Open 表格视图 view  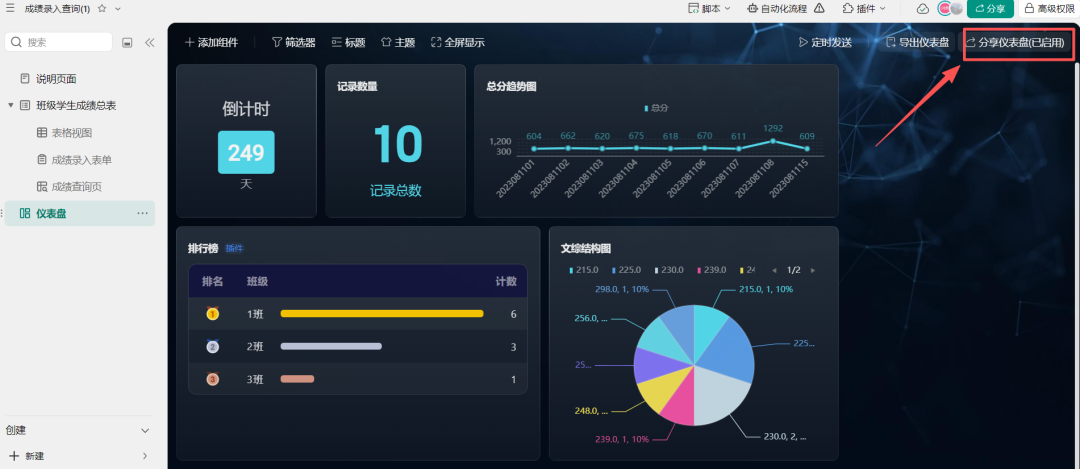click(71, 133)
